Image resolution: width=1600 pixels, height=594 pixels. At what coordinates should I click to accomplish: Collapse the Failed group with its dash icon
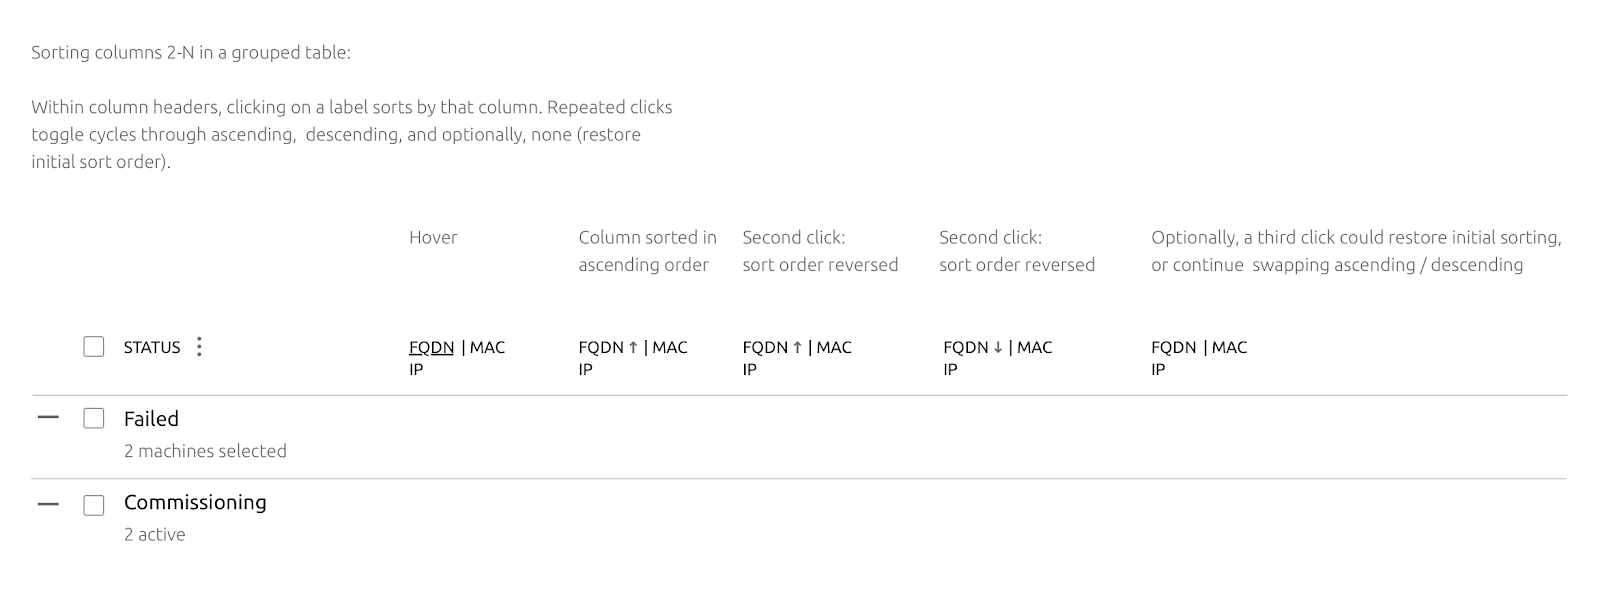click(48, 418)
